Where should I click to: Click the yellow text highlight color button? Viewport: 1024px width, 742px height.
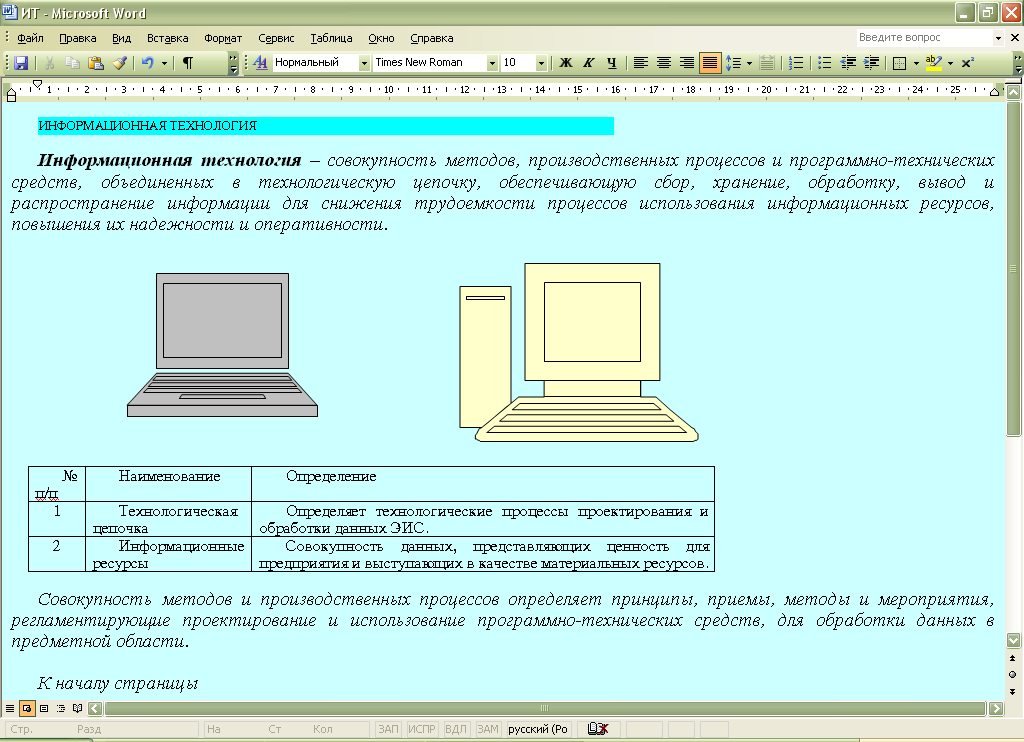coord(934,63)
